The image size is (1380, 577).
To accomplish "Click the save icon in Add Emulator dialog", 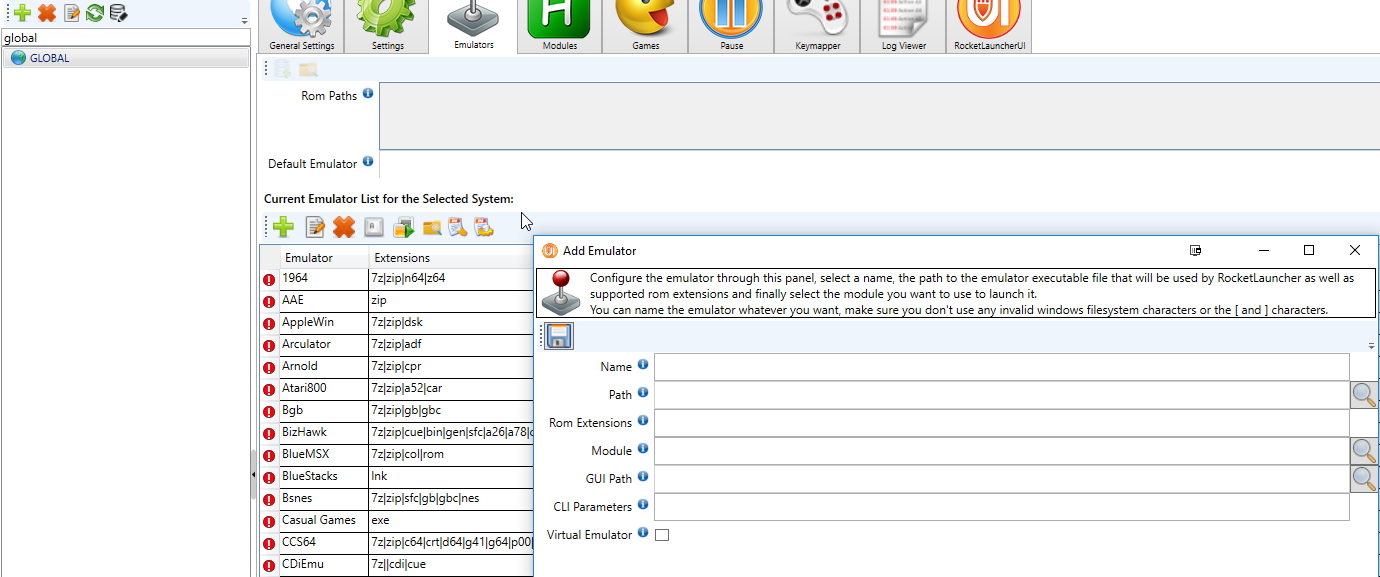I will (560, 336).
